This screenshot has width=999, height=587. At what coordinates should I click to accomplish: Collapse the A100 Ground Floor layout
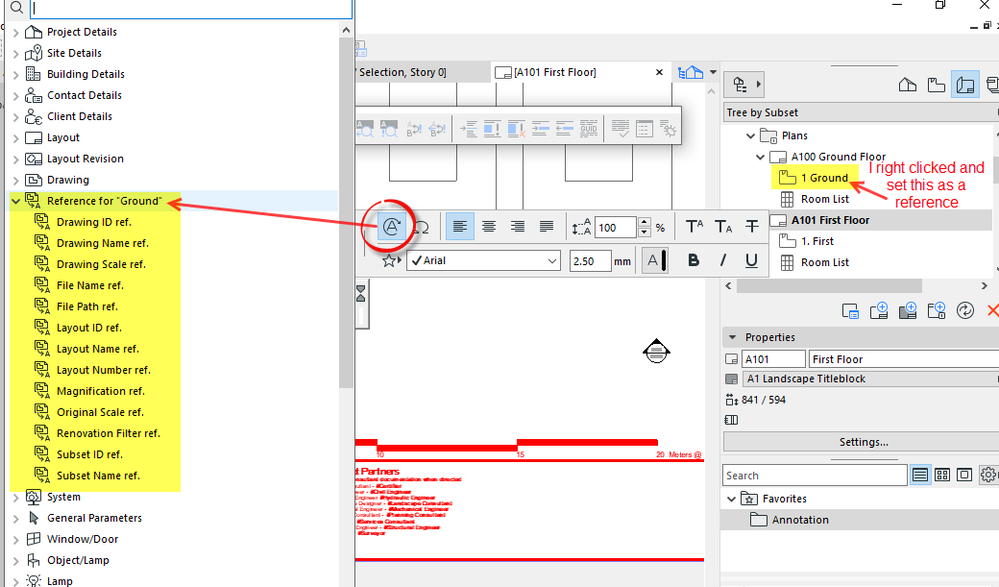760,157
